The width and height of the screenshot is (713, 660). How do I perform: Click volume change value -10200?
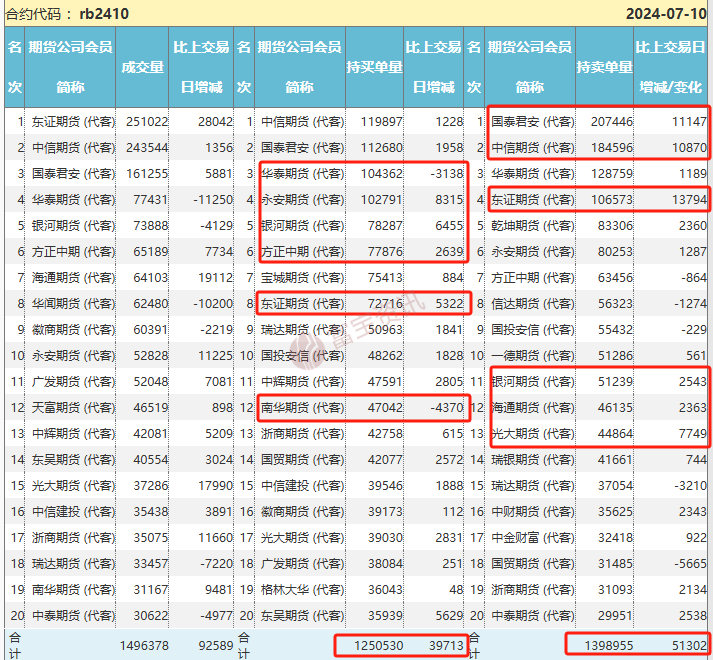click(x=212, y=303)
